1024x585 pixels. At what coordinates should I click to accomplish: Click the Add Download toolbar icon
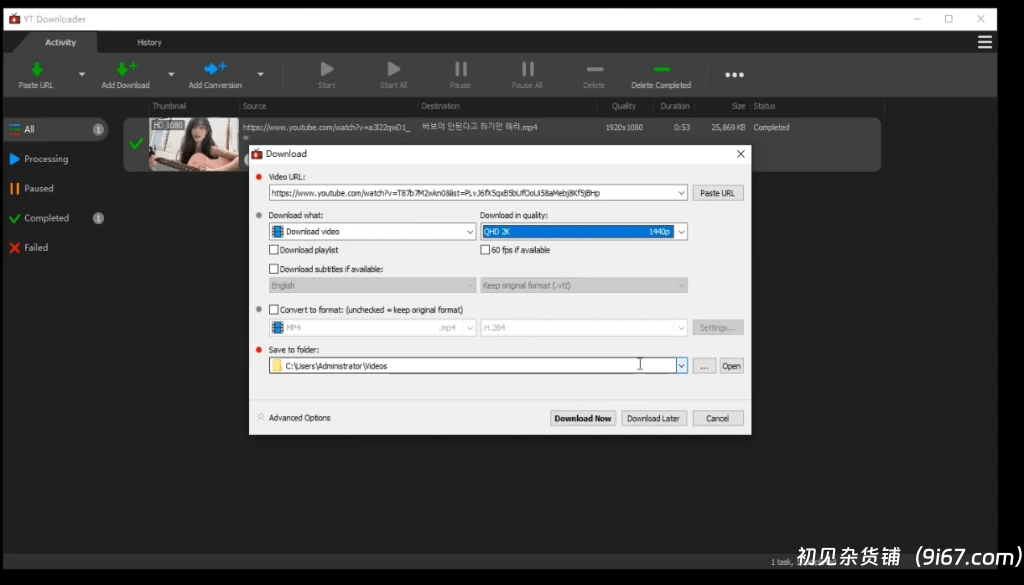[126, 70]
